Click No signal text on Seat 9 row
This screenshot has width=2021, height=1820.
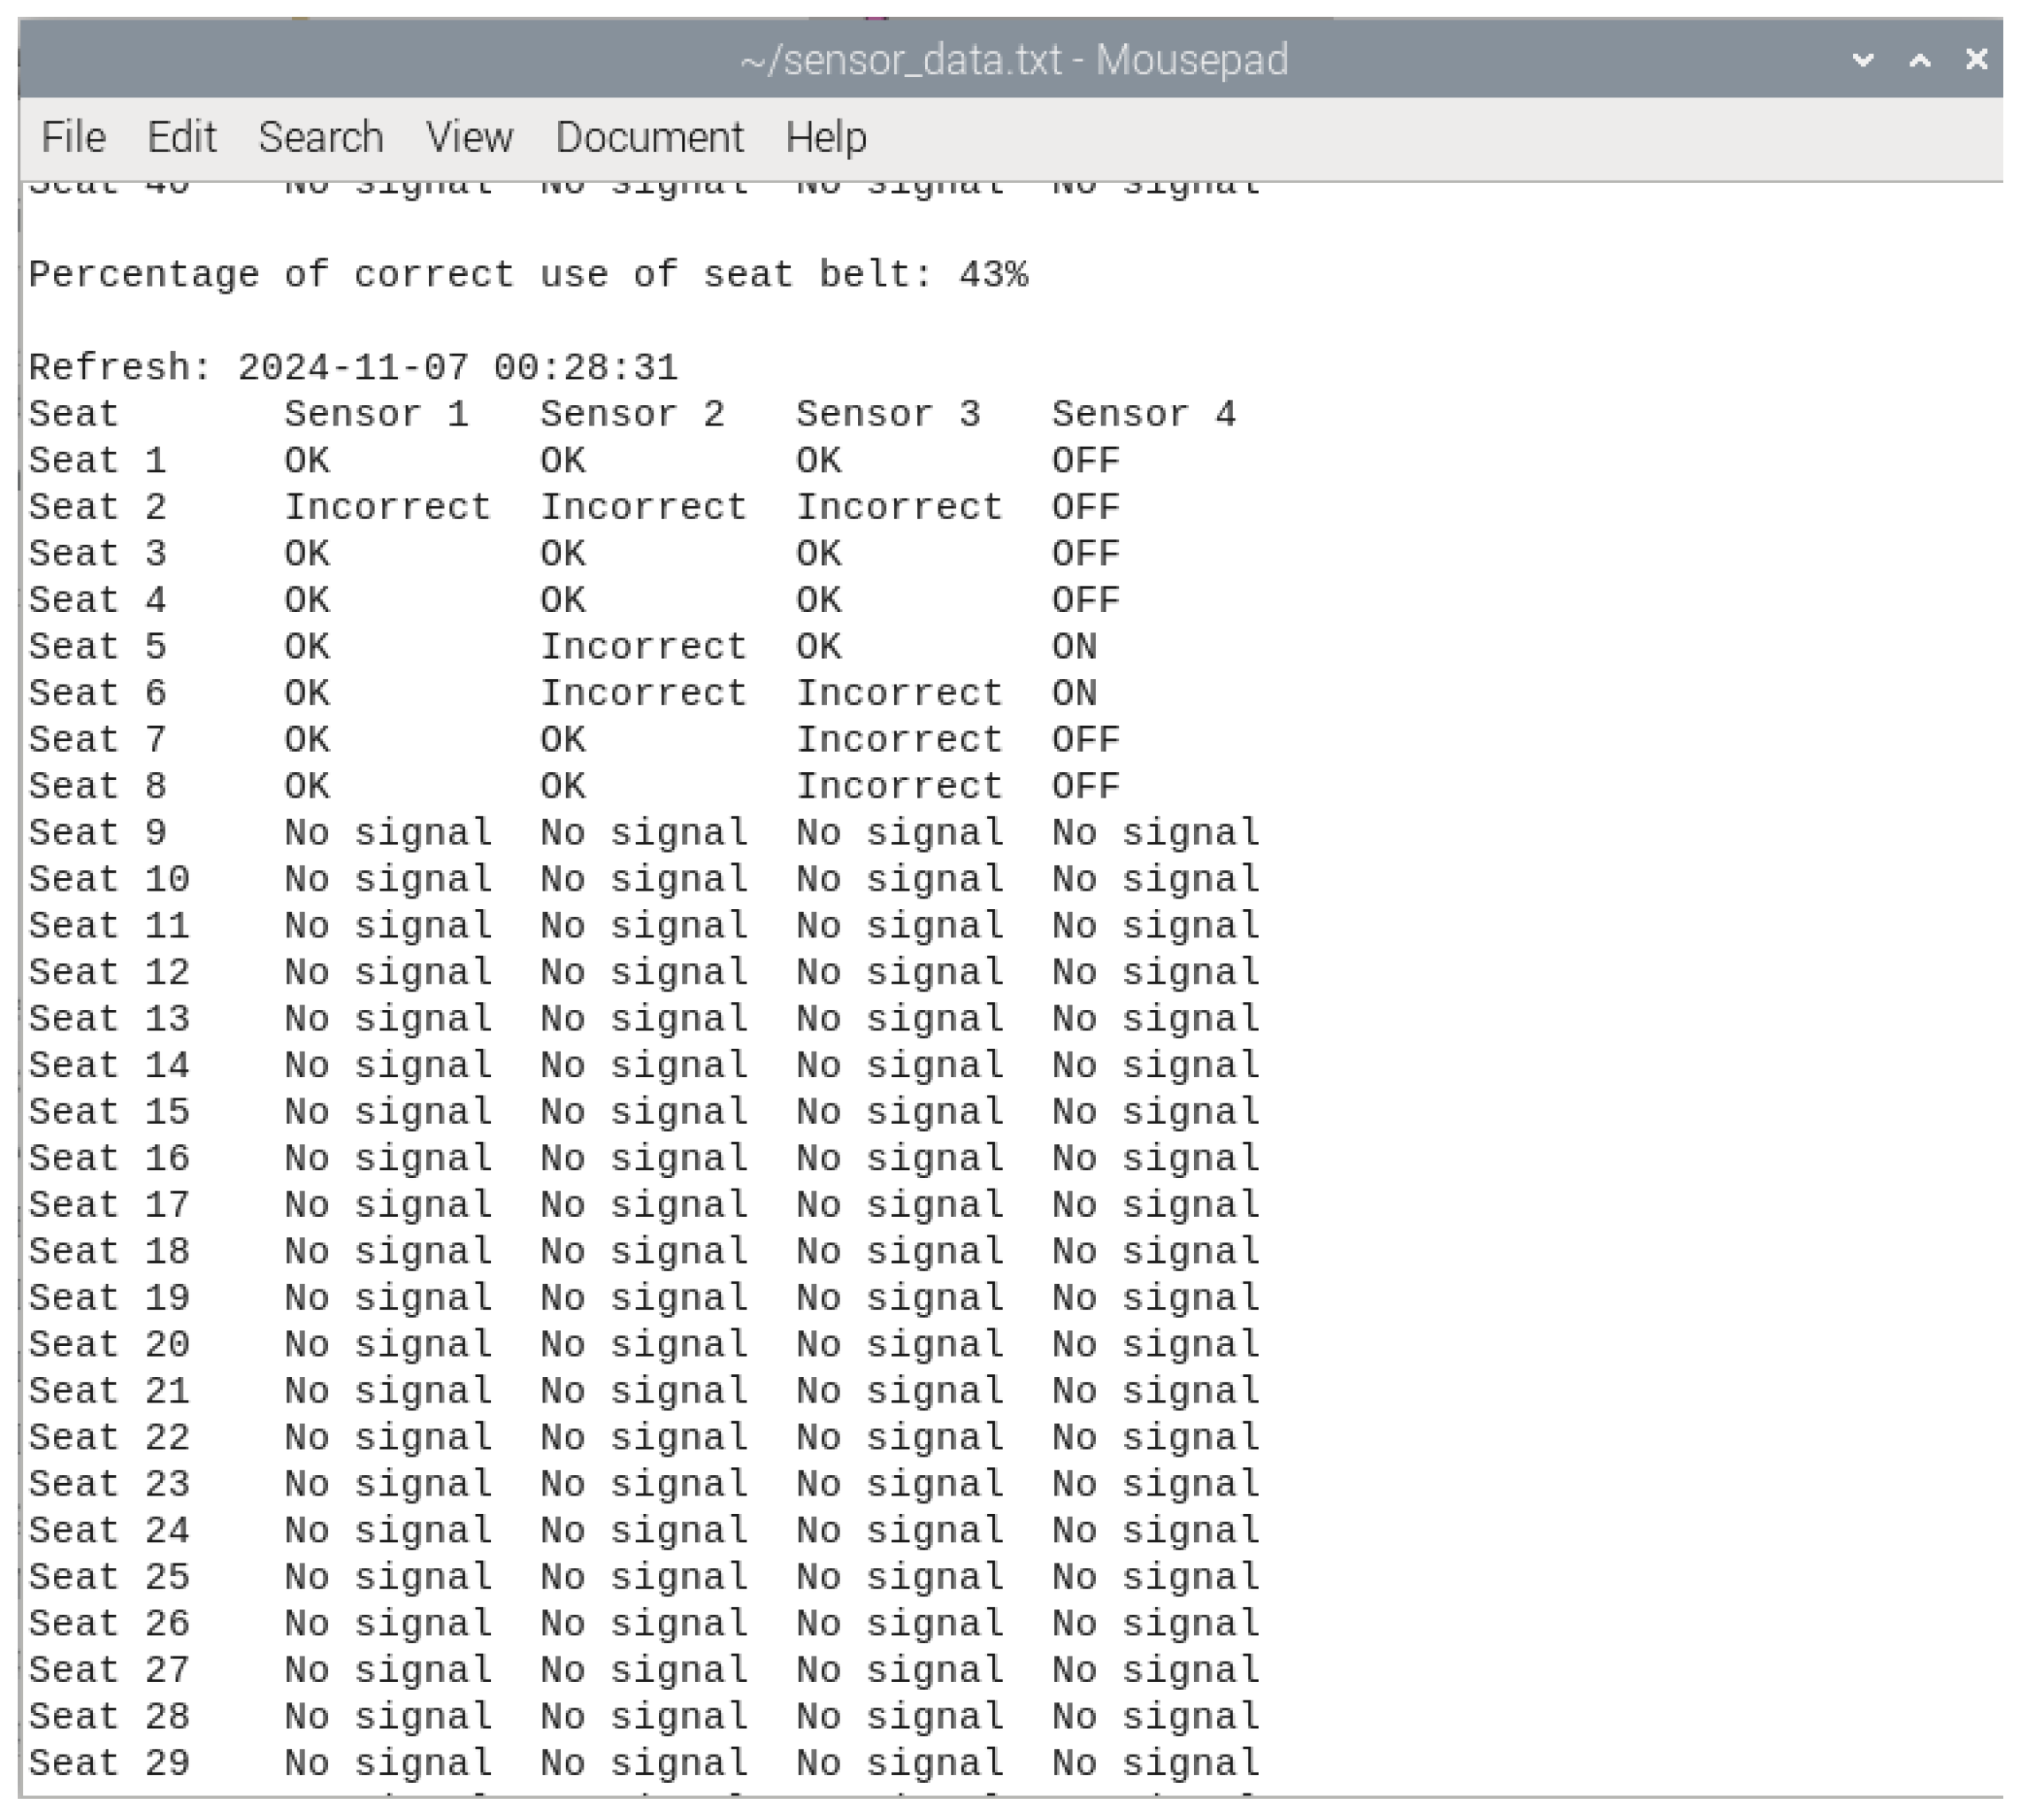(x=386, y=831)
